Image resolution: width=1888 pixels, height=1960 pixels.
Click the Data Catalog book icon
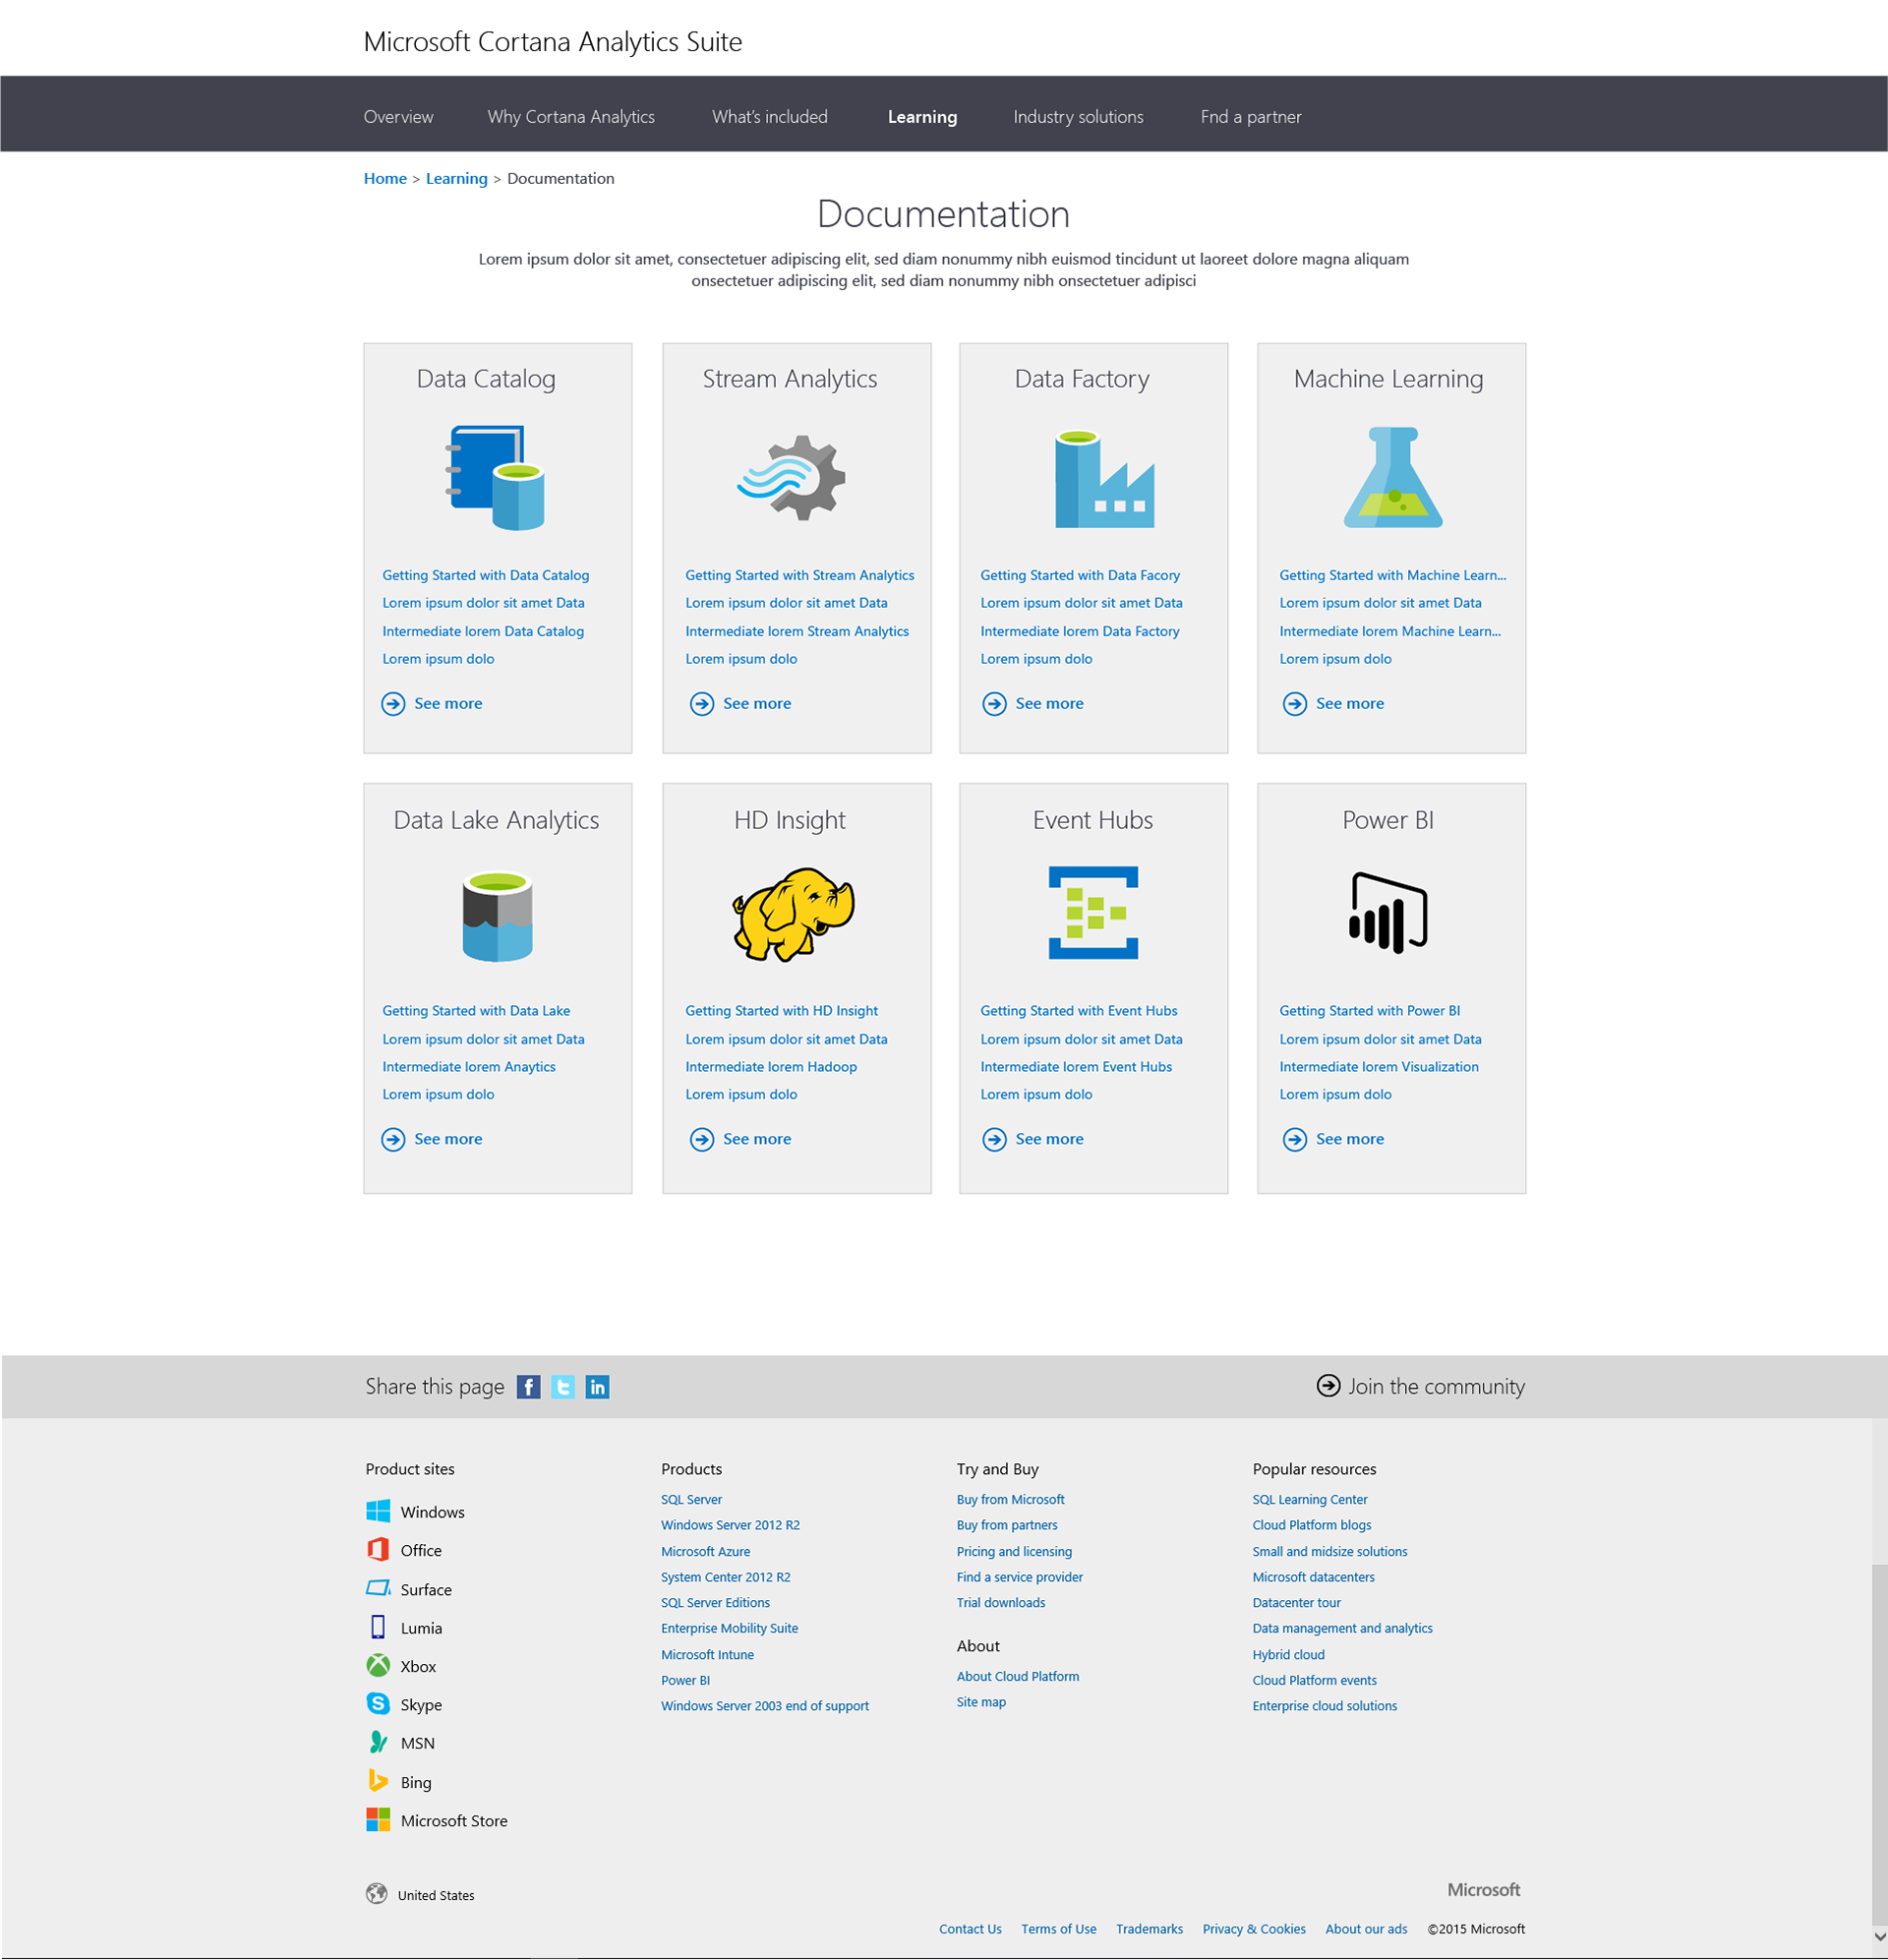[495, 478]
